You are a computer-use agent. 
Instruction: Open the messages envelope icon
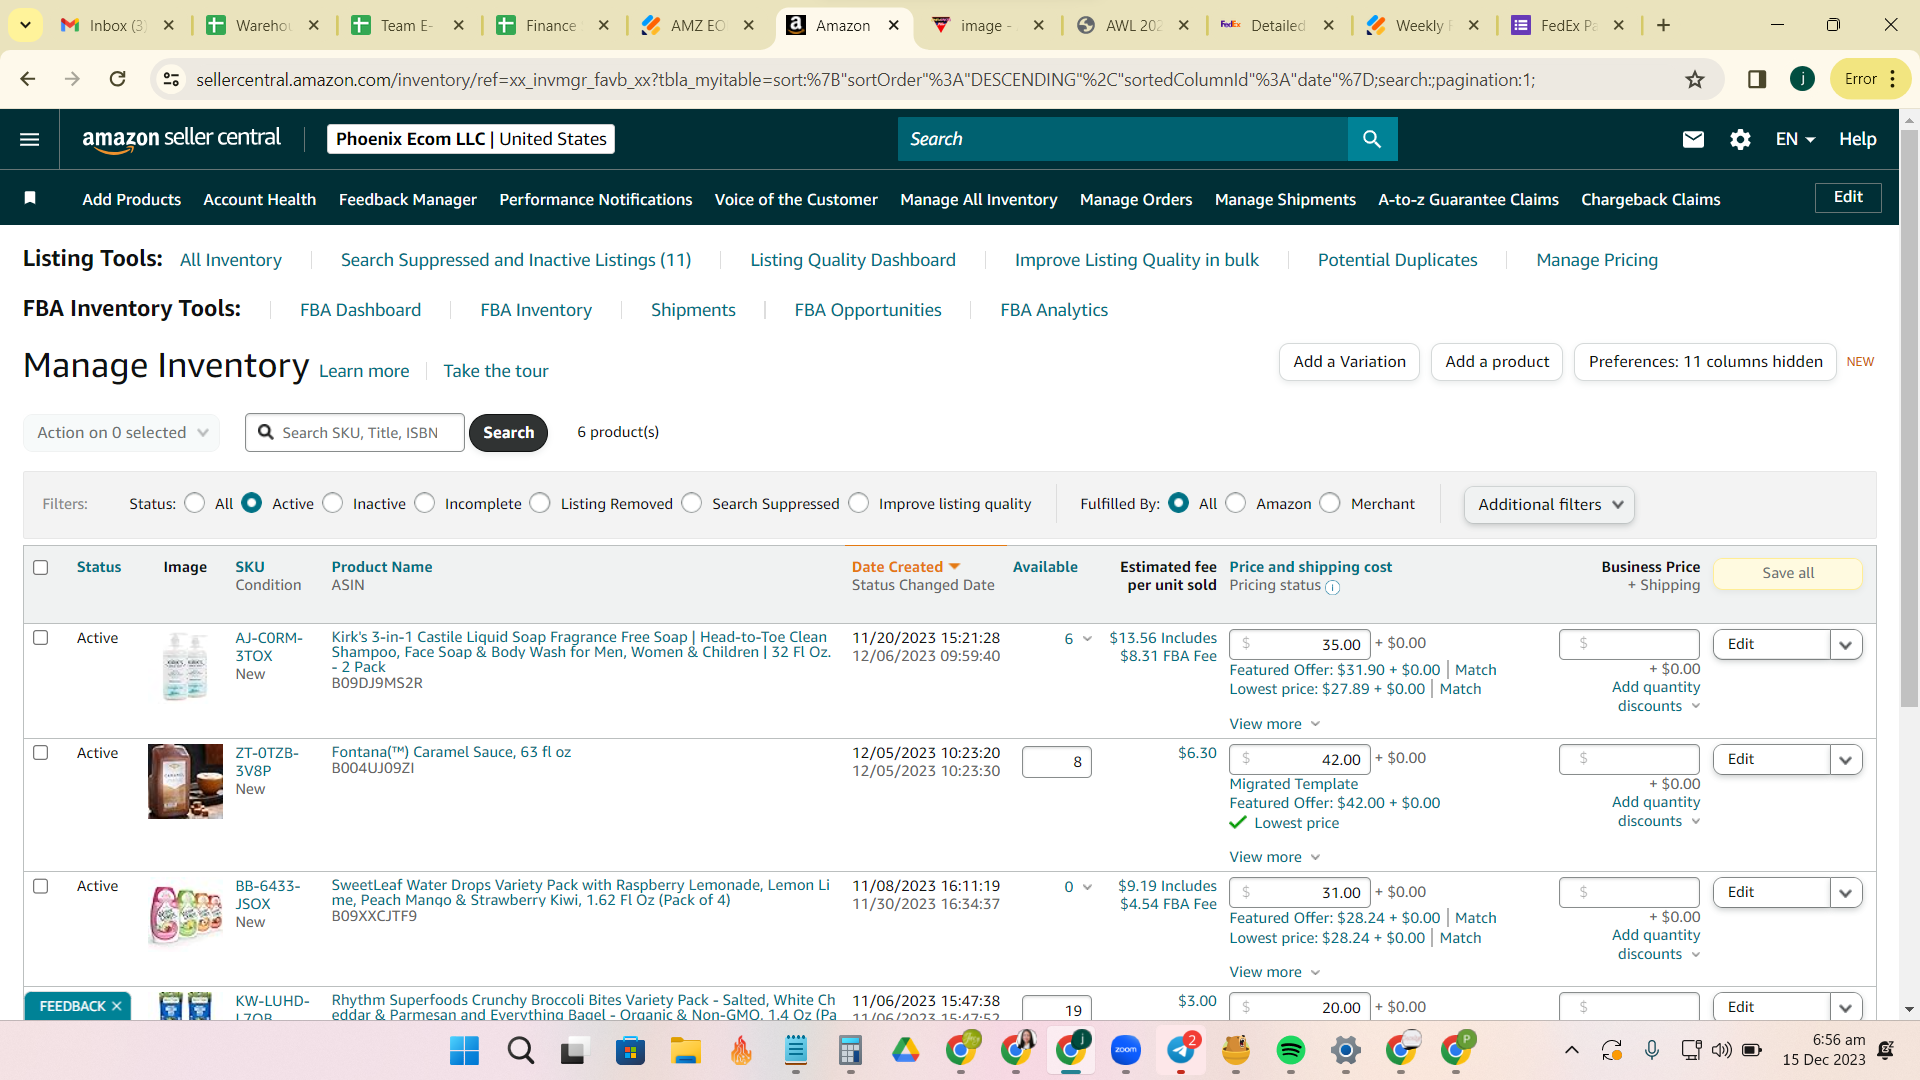tap(1693, 139)
